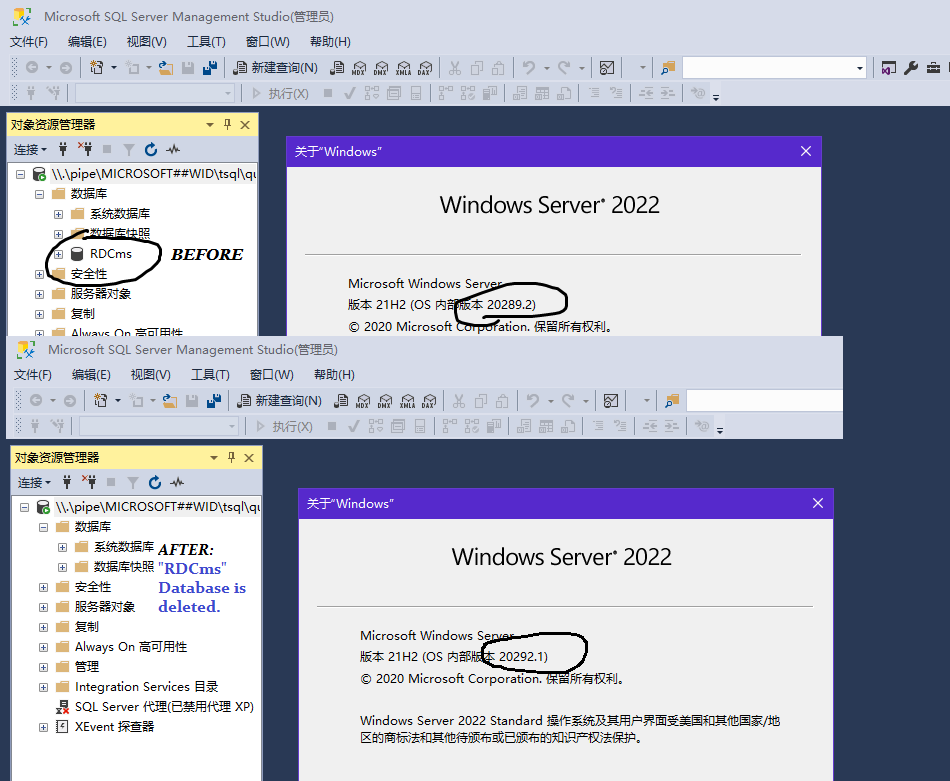
Task: Click the database selector combo in BEFORE toolbar
Action: pyautogui.click(x=154, y=93)
